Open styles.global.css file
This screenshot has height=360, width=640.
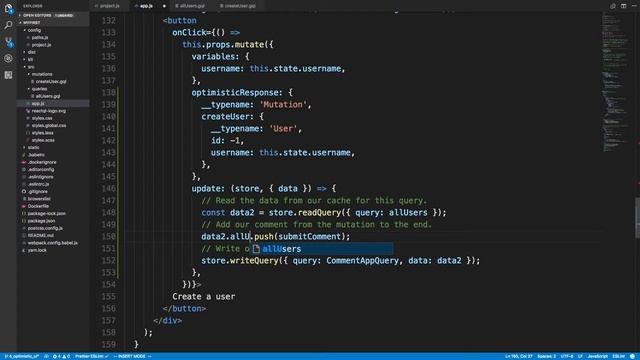click(49, 126)
